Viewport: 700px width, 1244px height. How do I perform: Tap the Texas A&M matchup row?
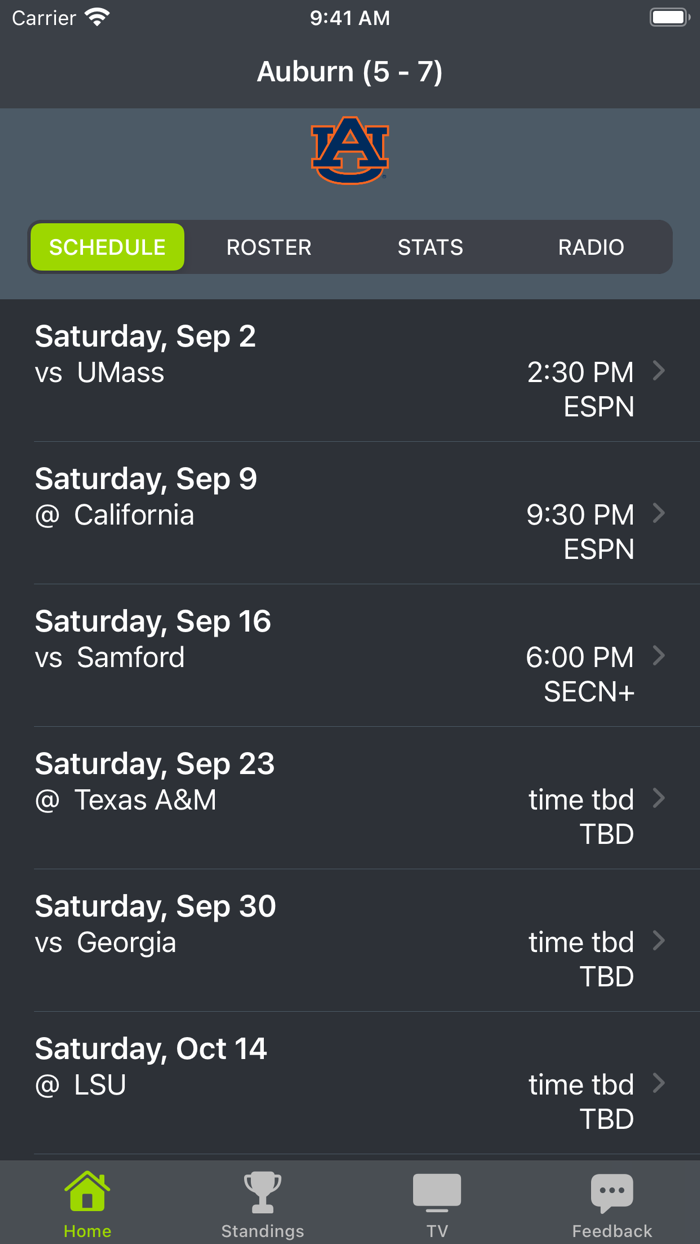(350, 798)
